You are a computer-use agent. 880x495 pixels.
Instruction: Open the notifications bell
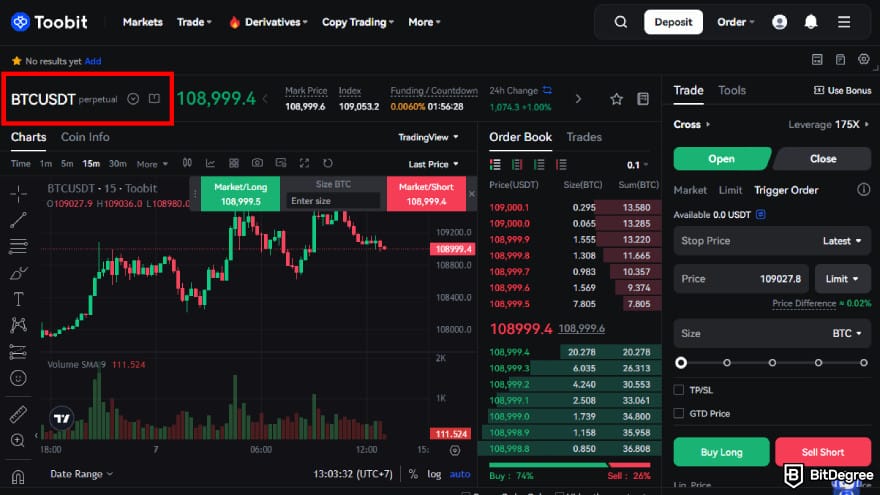[811, 22]
